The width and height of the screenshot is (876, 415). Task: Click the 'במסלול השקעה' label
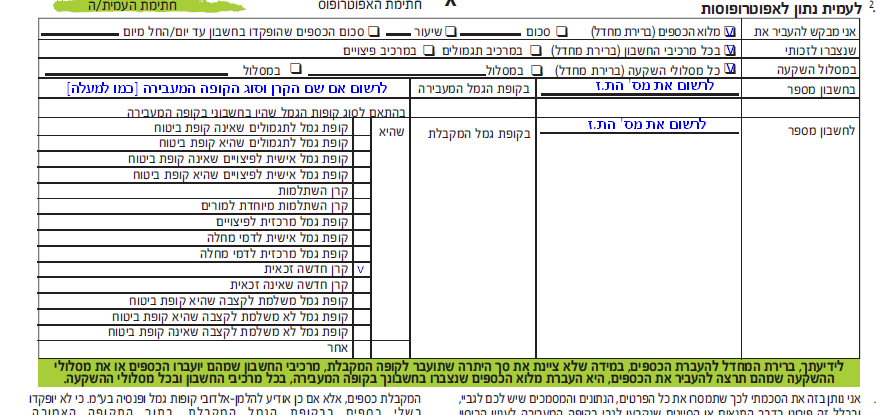817,70
